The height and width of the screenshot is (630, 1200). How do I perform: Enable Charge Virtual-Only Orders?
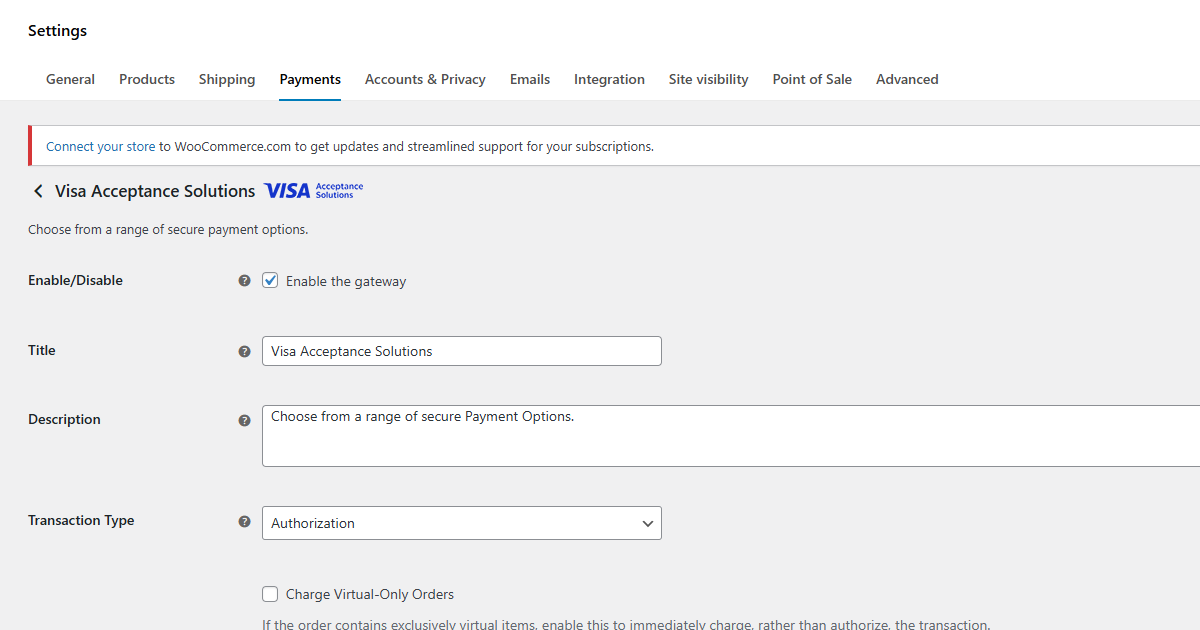pos(270,593)
